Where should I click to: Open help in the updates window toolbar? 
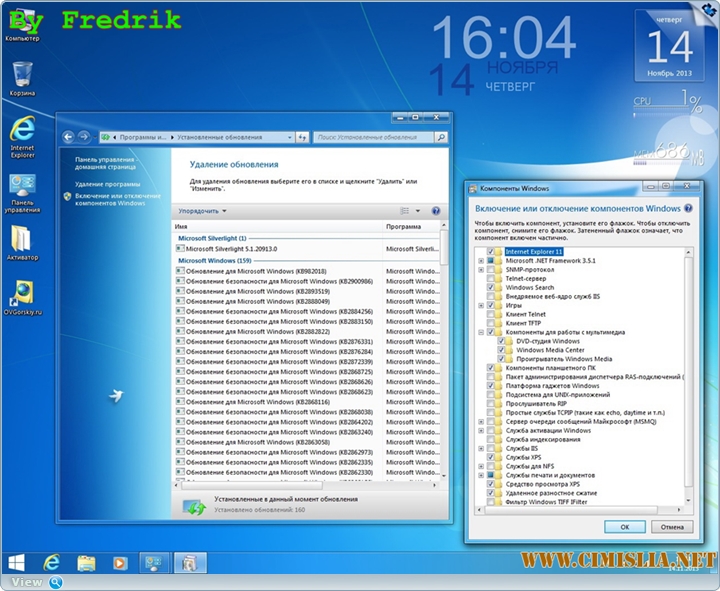436,211
